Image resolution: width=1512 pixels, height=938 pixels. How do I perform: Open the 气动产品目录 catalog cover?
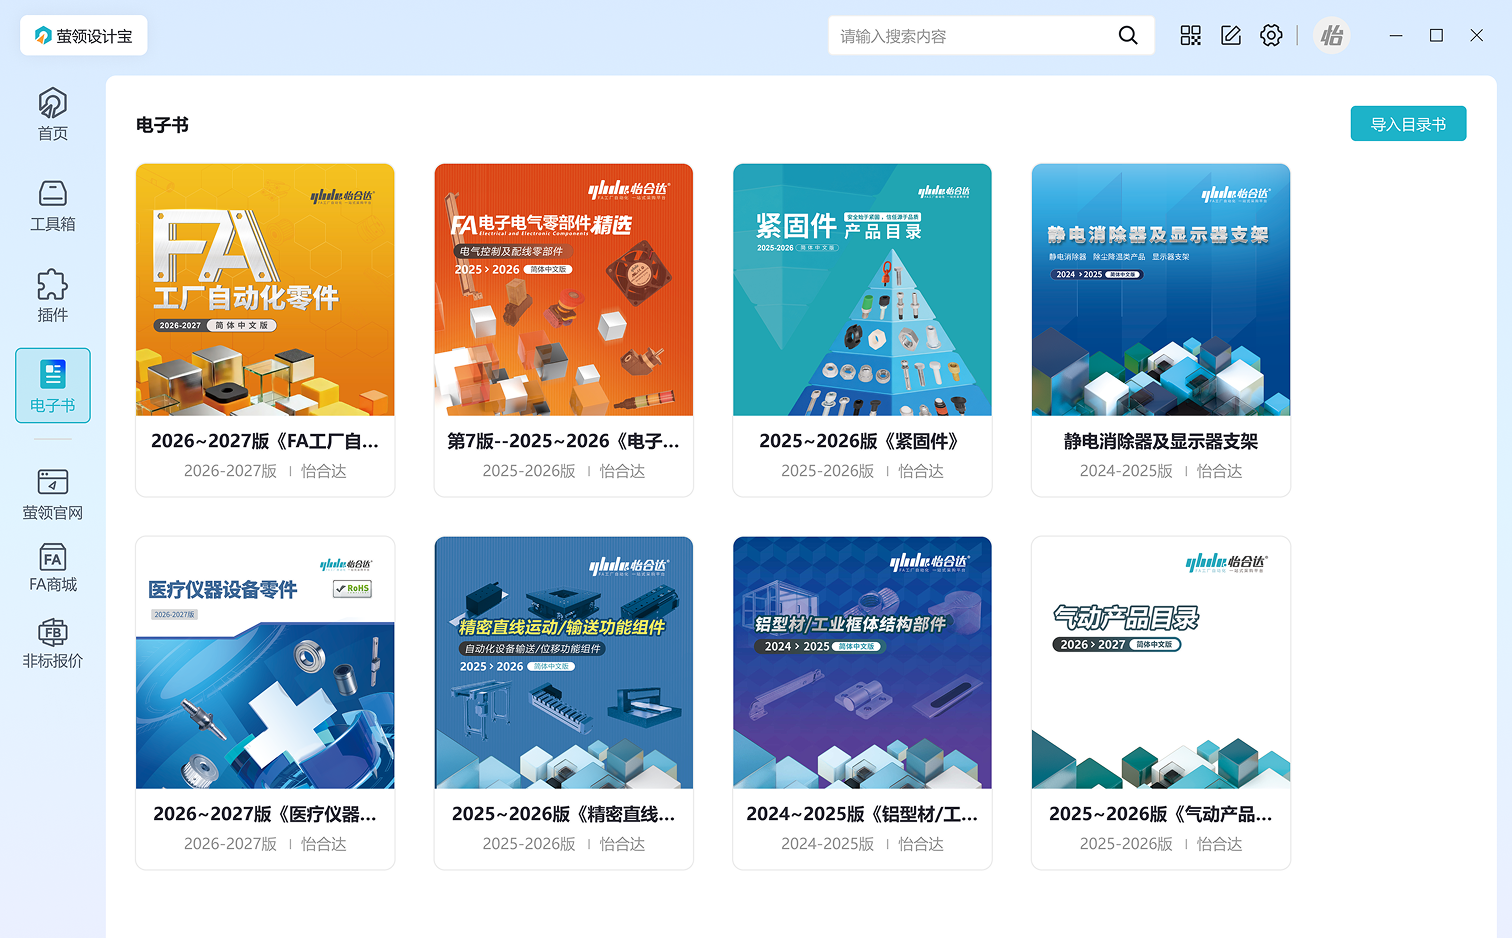pyautogui.click(x=1161, y=663)
